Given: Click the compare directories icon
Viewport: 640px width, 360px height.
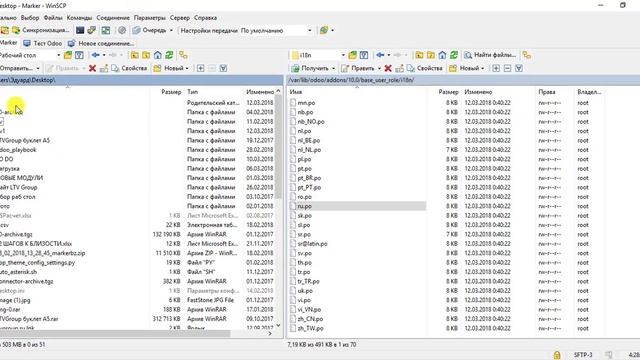Looking at the screenshot, I should point(106,30).
